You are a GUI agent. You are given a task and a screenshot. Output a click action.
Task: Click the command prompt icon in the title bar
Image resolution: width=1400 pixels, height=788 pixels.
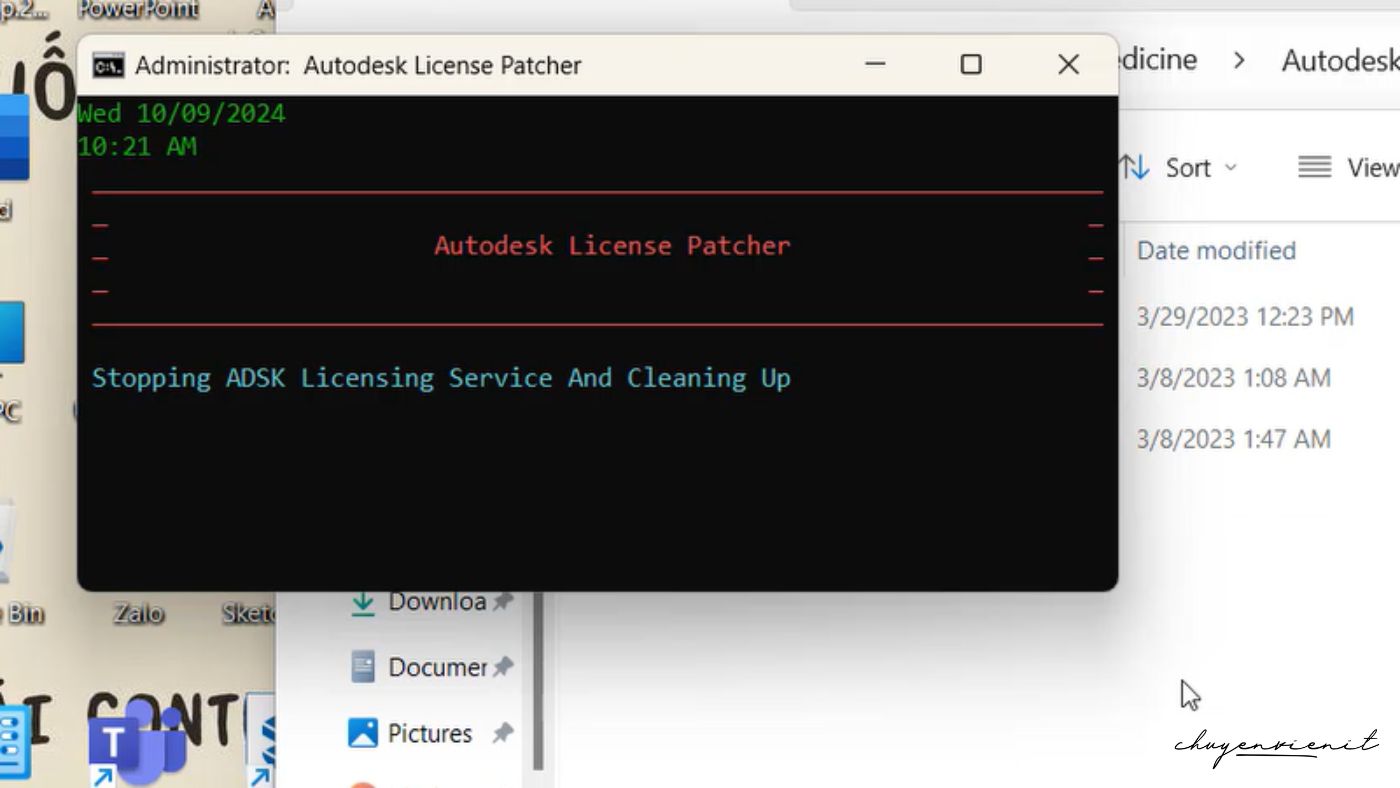[x=108, y=66]
